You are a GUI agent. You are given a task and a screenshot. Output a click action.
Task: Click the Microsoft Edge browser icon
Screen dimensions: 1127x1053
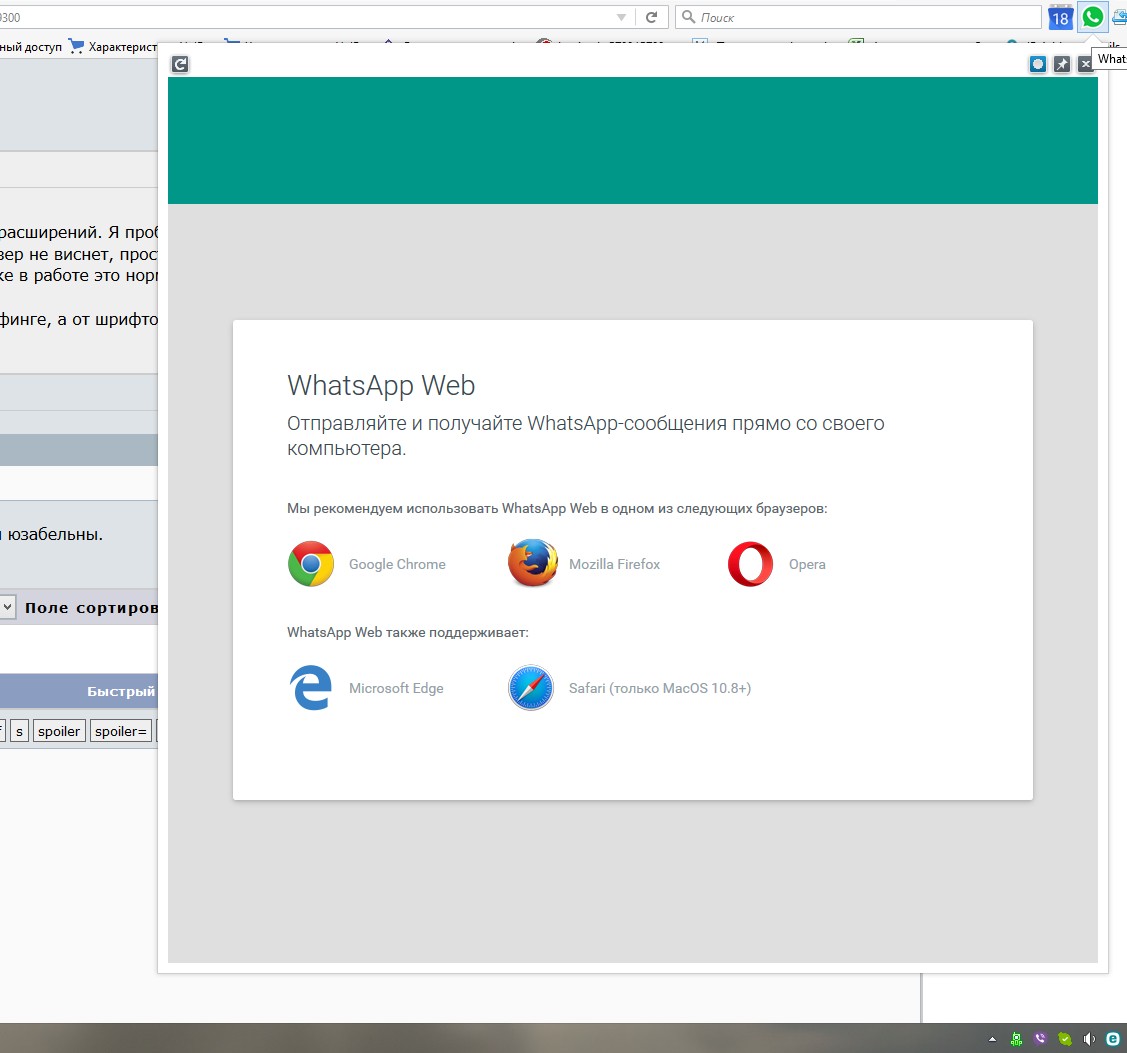[310, 688]
